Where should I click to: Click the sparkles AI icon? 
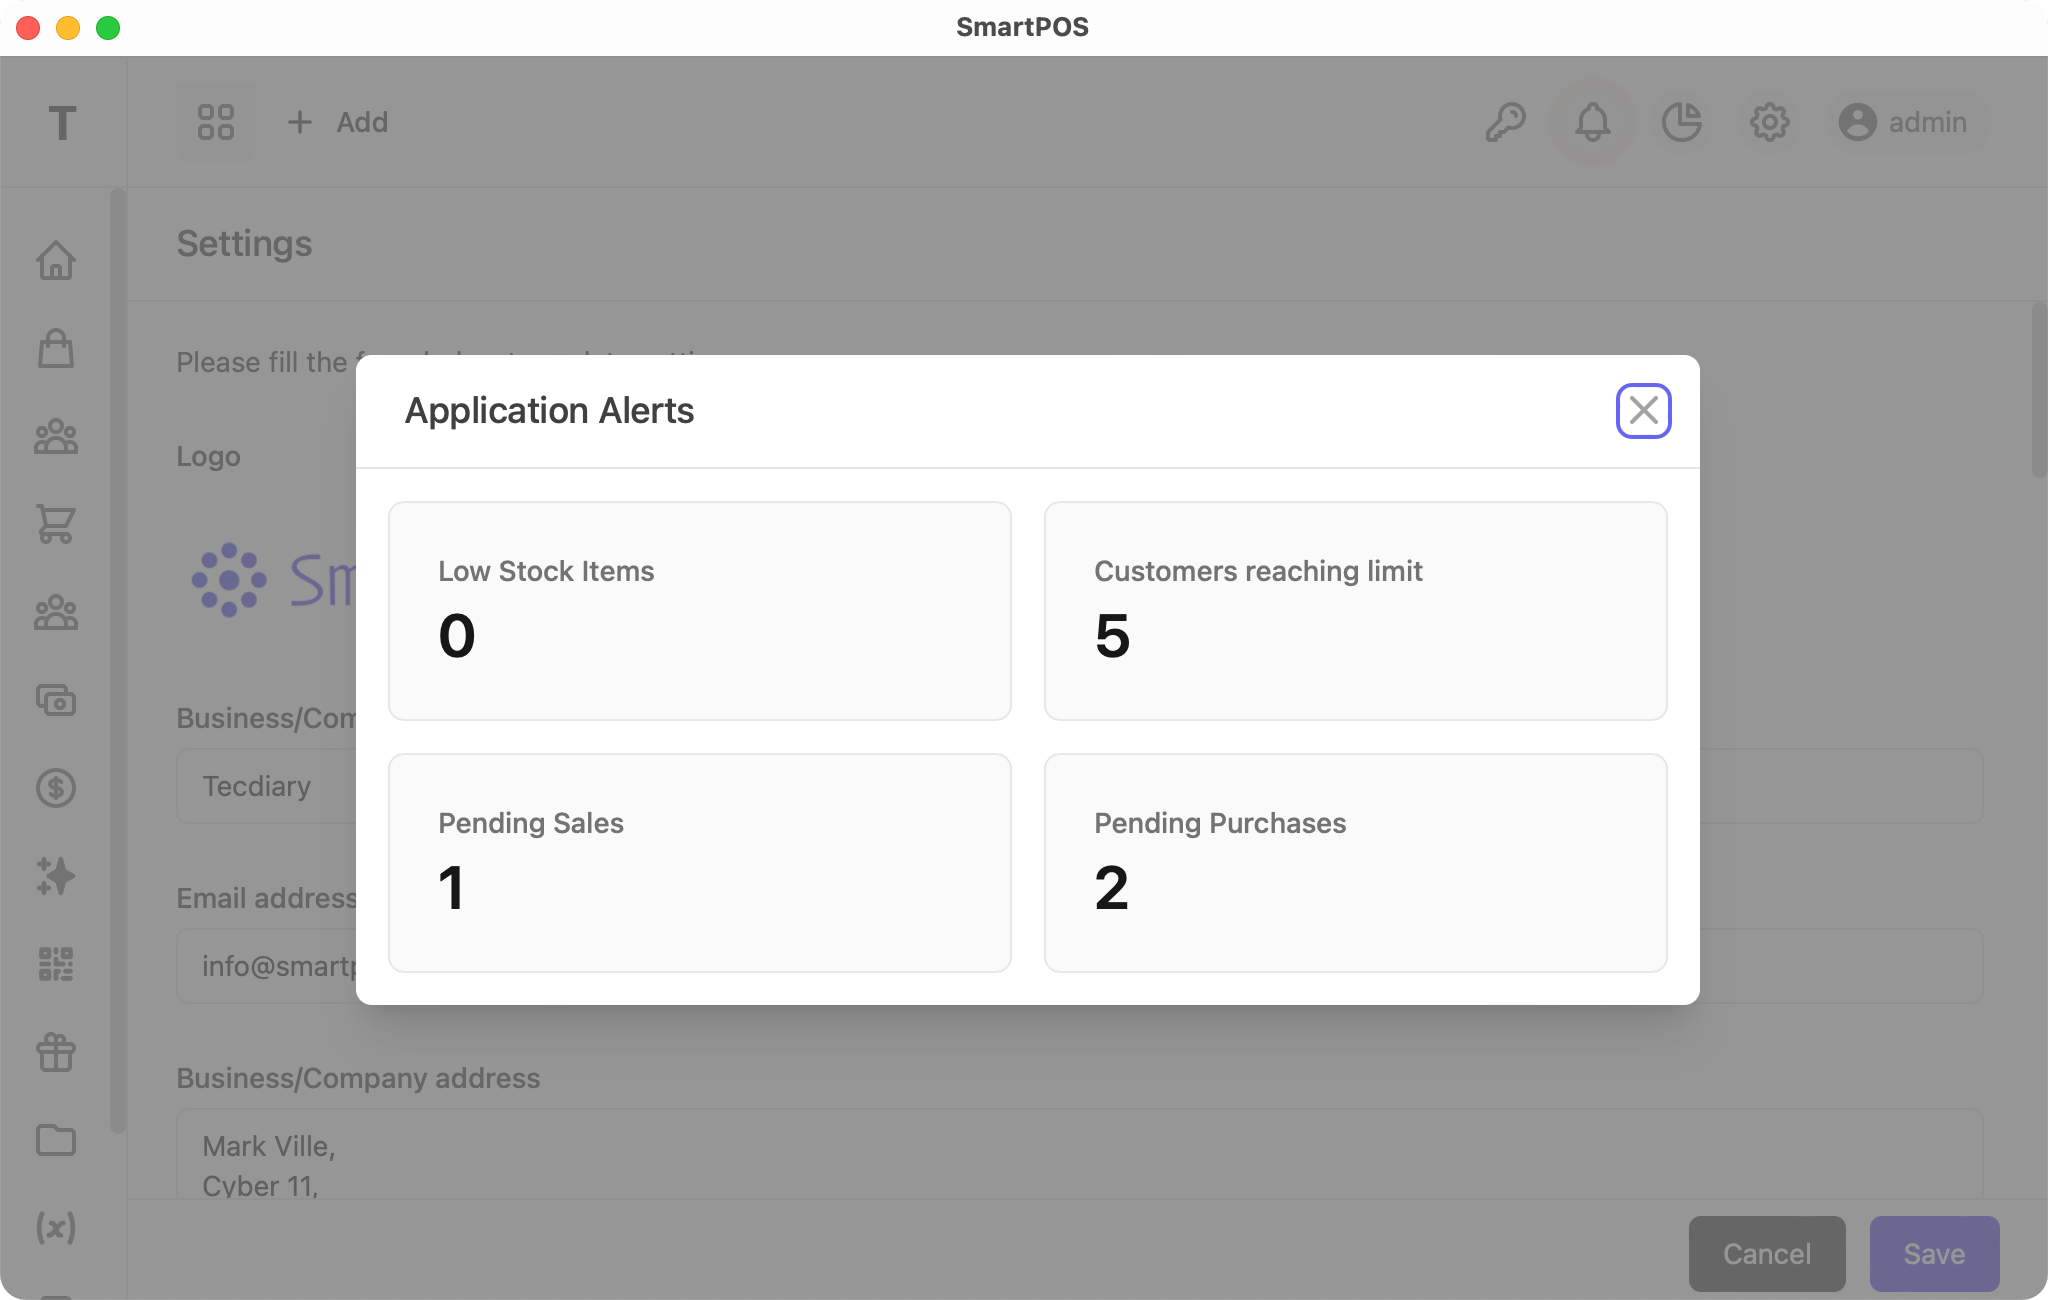(x=57, y=877)
